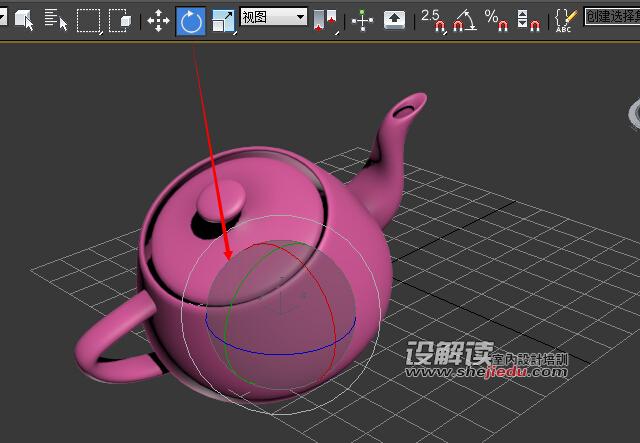This screenshot has height=443, width=640.
Task: Choose the Rectangular Selection Region tool
Action: click(x=89, y=19)
